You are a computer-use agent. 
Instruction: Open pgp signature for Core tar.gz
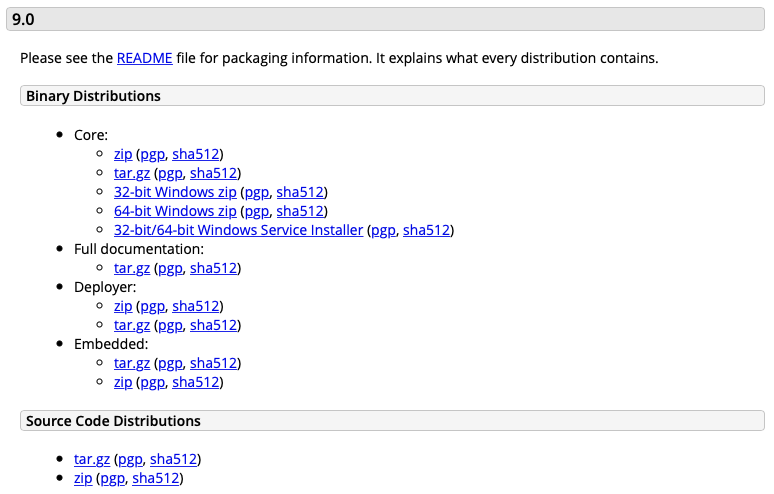[170, 173]
